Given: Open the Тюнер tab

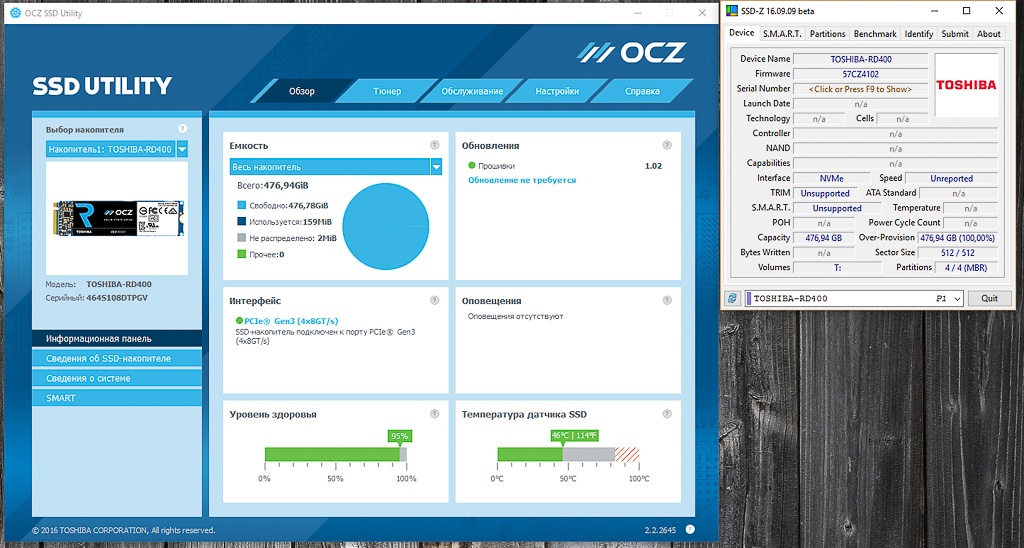Looking at the screenshot, I should coord(387,91).
